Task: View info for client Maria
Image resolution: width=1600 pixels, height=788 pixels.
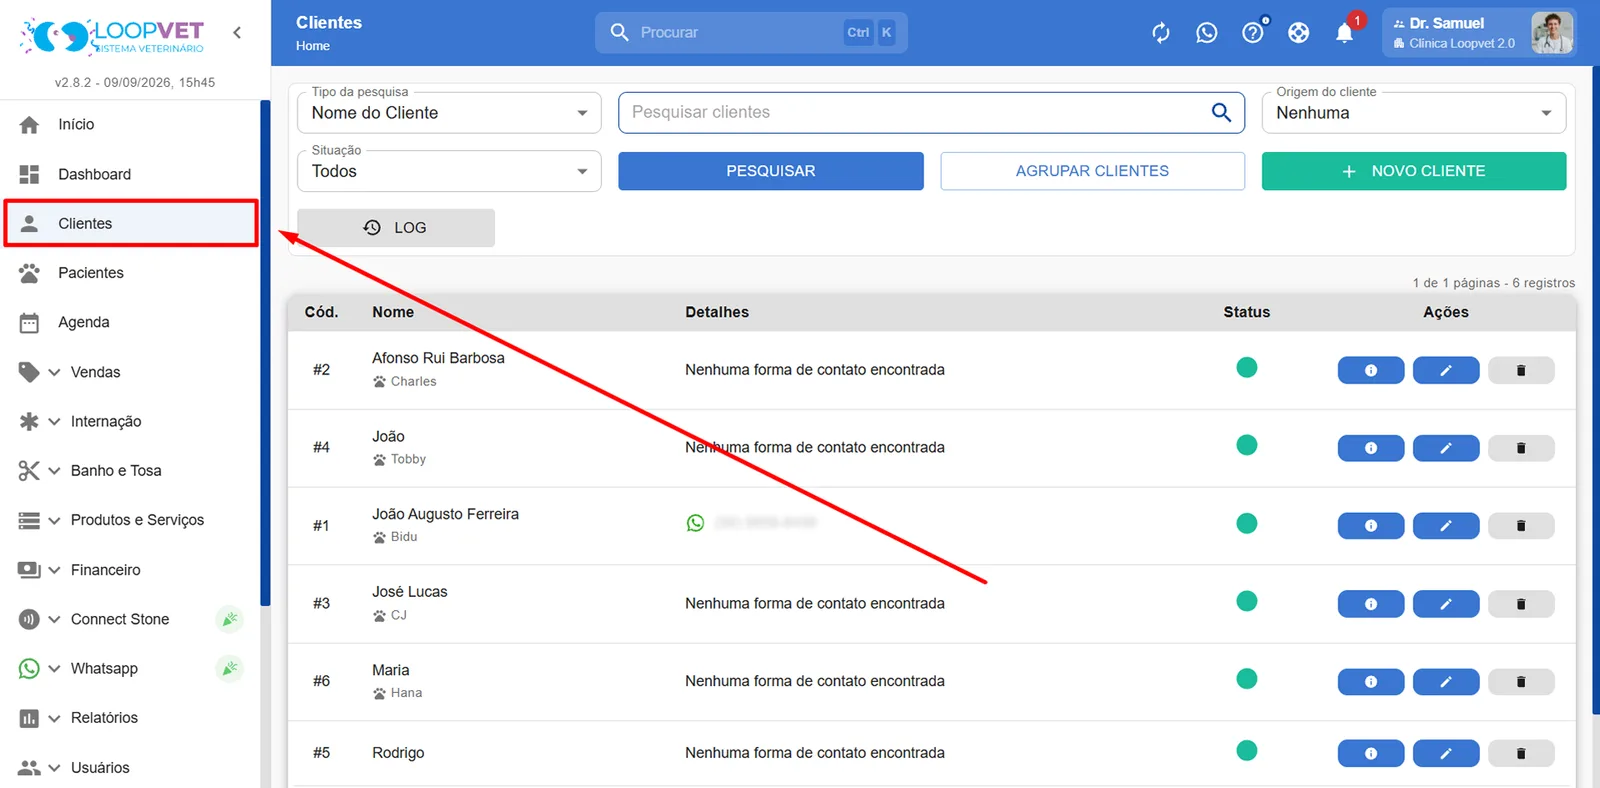Action: (x=1371, y=682)
